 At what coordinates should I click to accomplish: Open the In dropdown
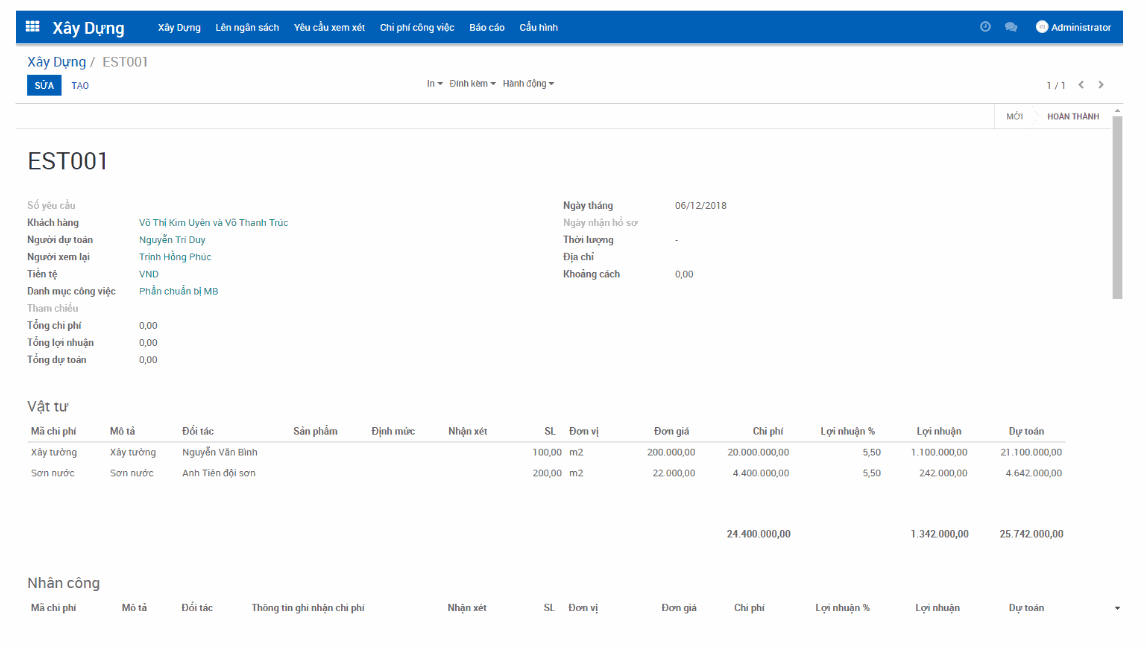[x=434, y=83]
